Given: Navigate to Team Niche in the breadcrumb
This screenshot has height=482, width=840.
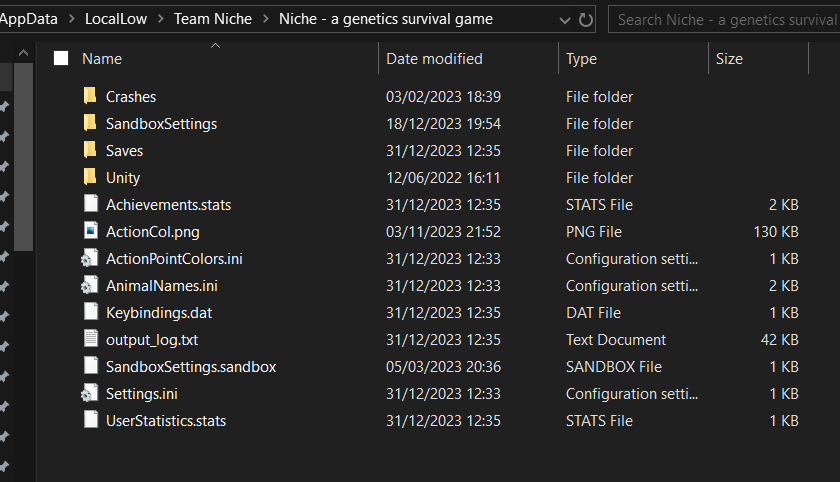Looking at the screenshot, I should (213, 19).
